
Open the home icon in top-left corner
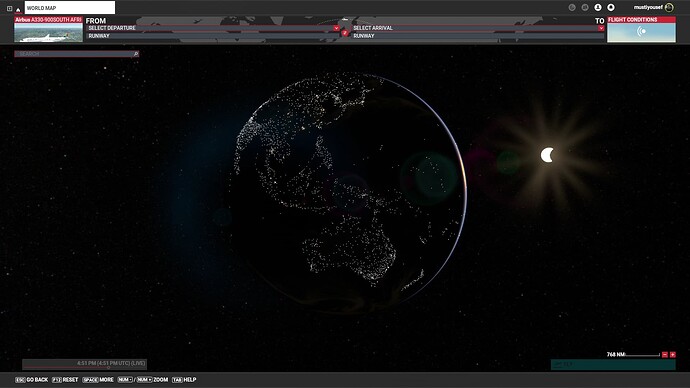pos(18,8)
